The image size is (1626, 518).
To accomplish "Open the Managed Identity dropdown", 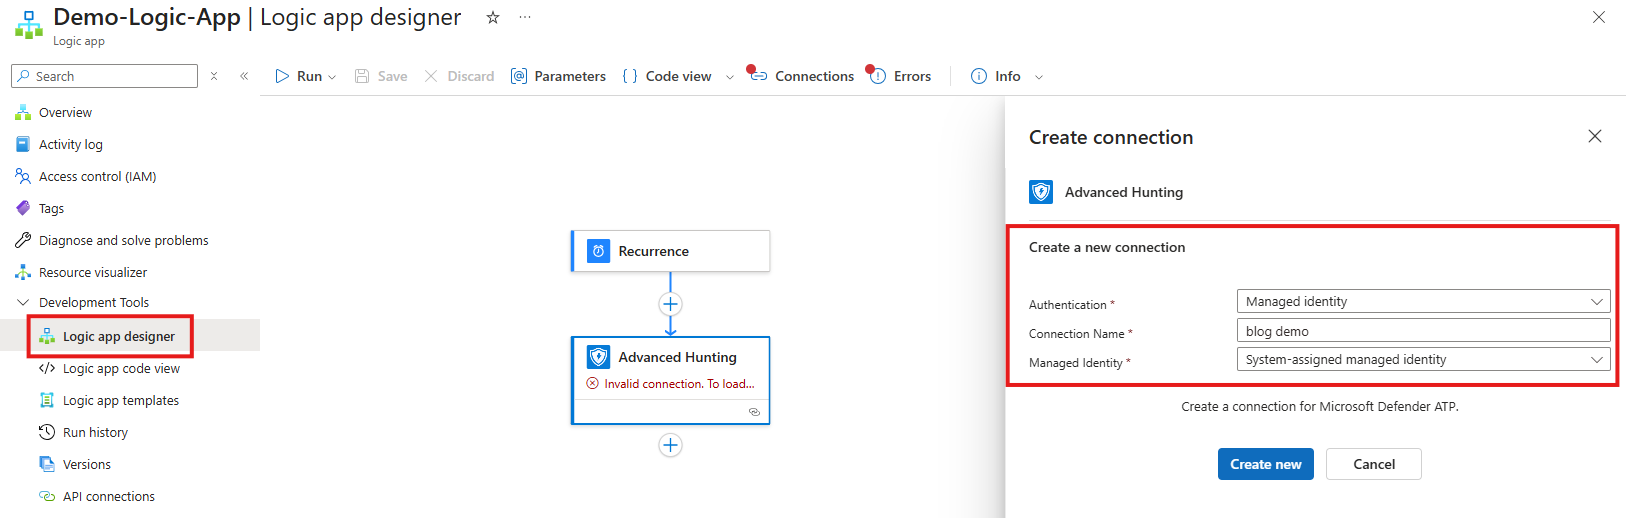I will pos(1422,360).
